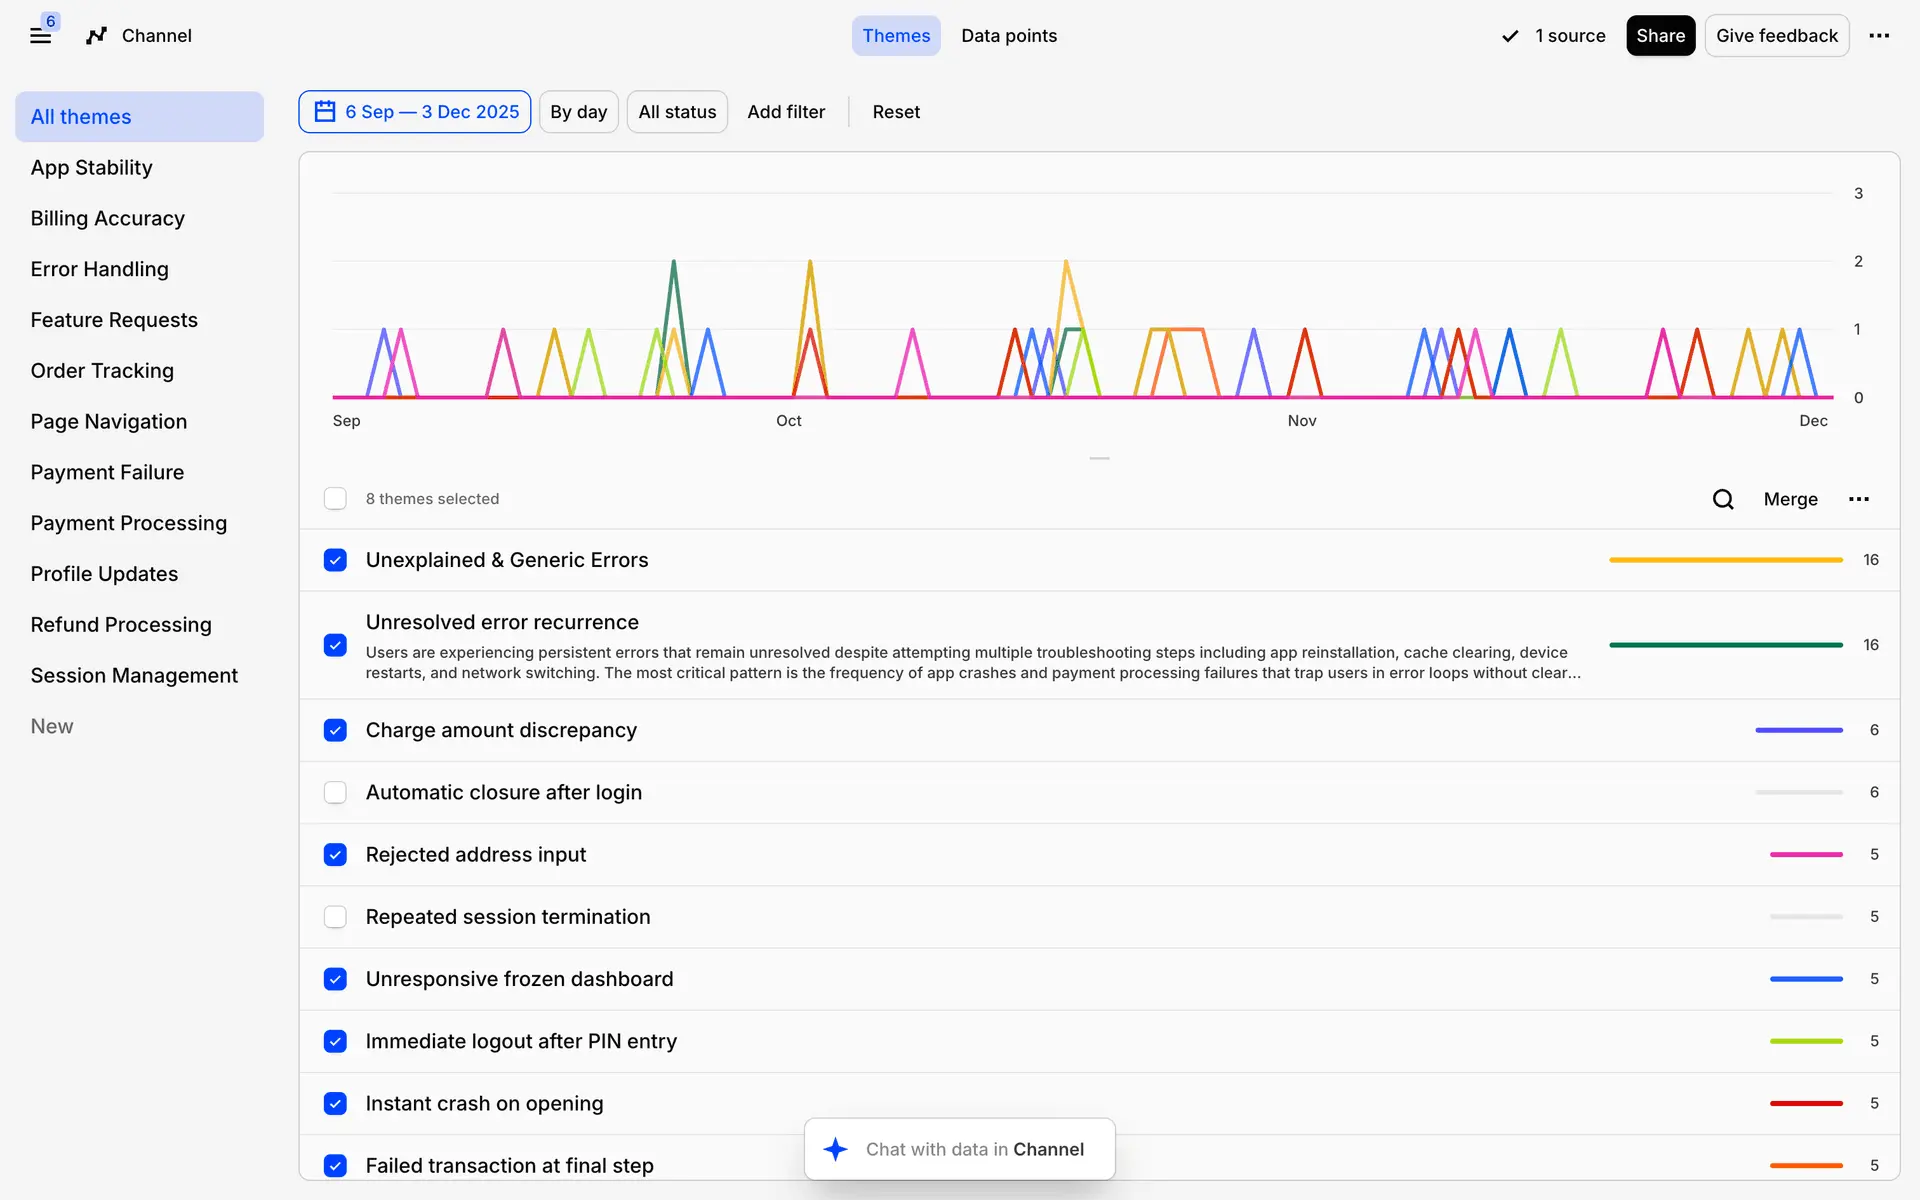Uncheck Unexplained & Generic Errors theme
This screenshot has height=1200, width=1920.
coord(335,560)
